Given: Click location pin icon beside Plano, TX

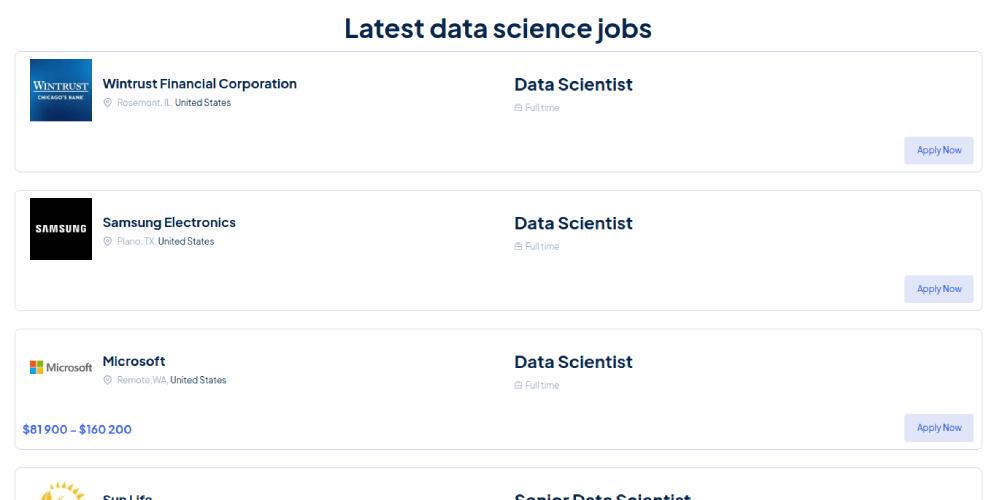Looking at the screenshot, I should click(108, 242).
